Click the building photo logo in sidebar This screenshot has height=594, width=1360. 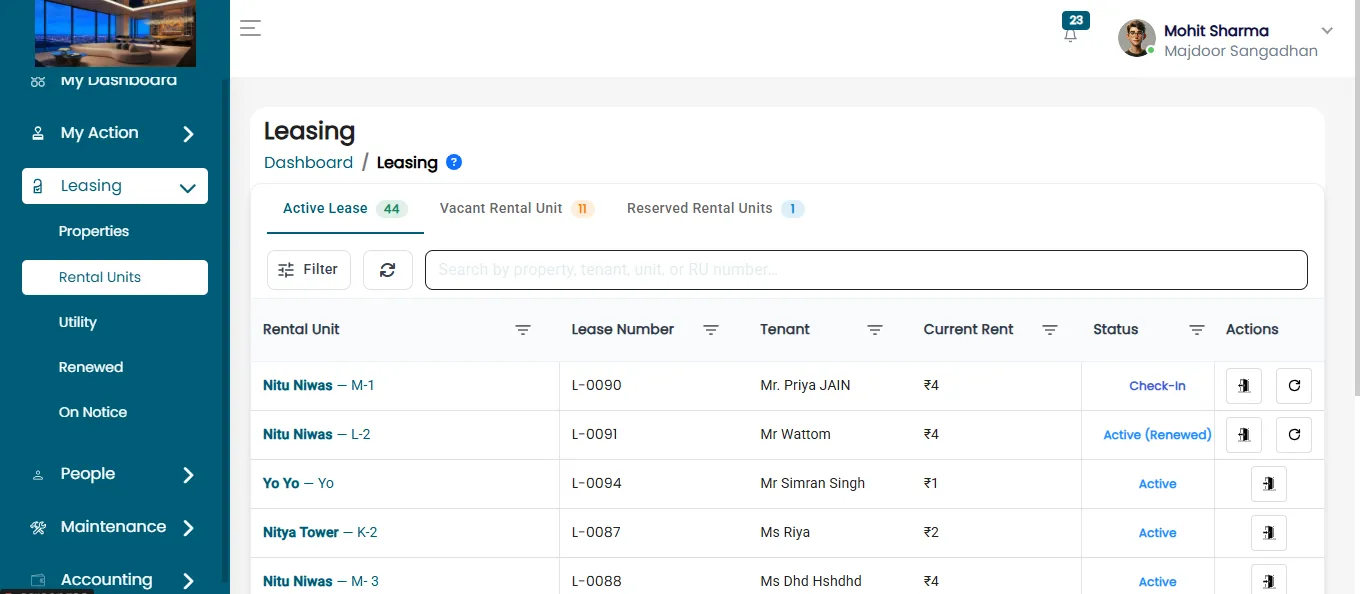pyautogui.click(x=116, y=33)
